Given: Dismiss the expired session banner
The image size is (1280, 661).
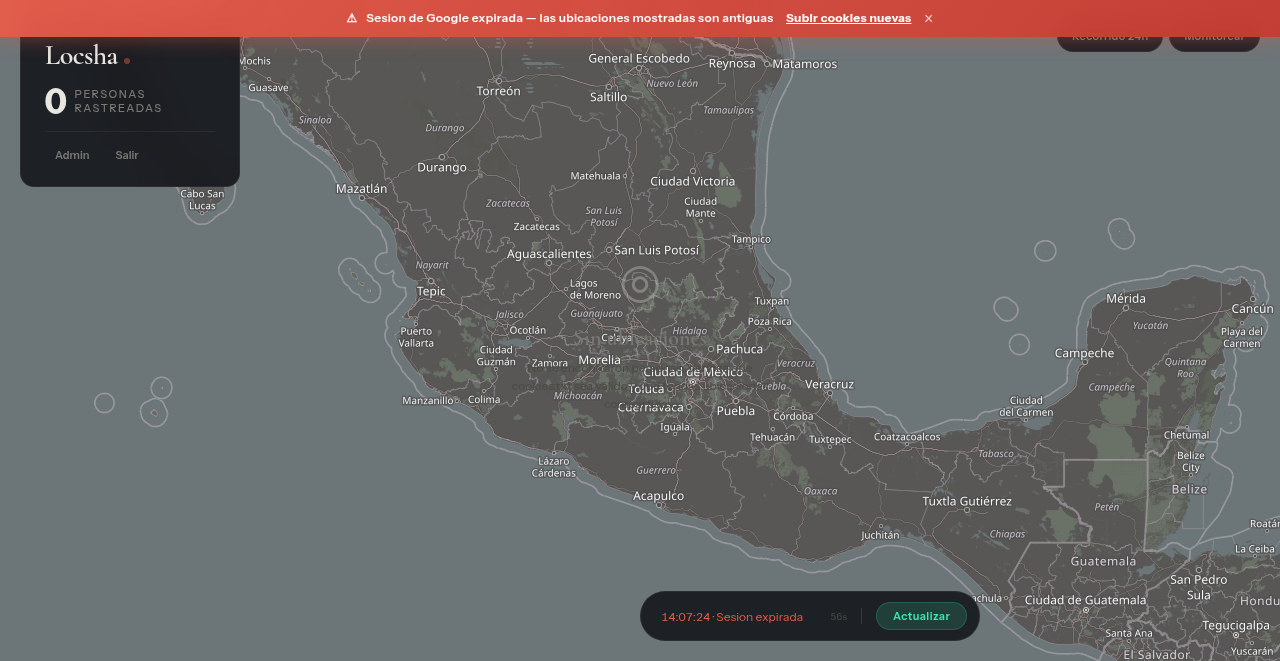Looking at the screenshot, I should coord(928,18).
